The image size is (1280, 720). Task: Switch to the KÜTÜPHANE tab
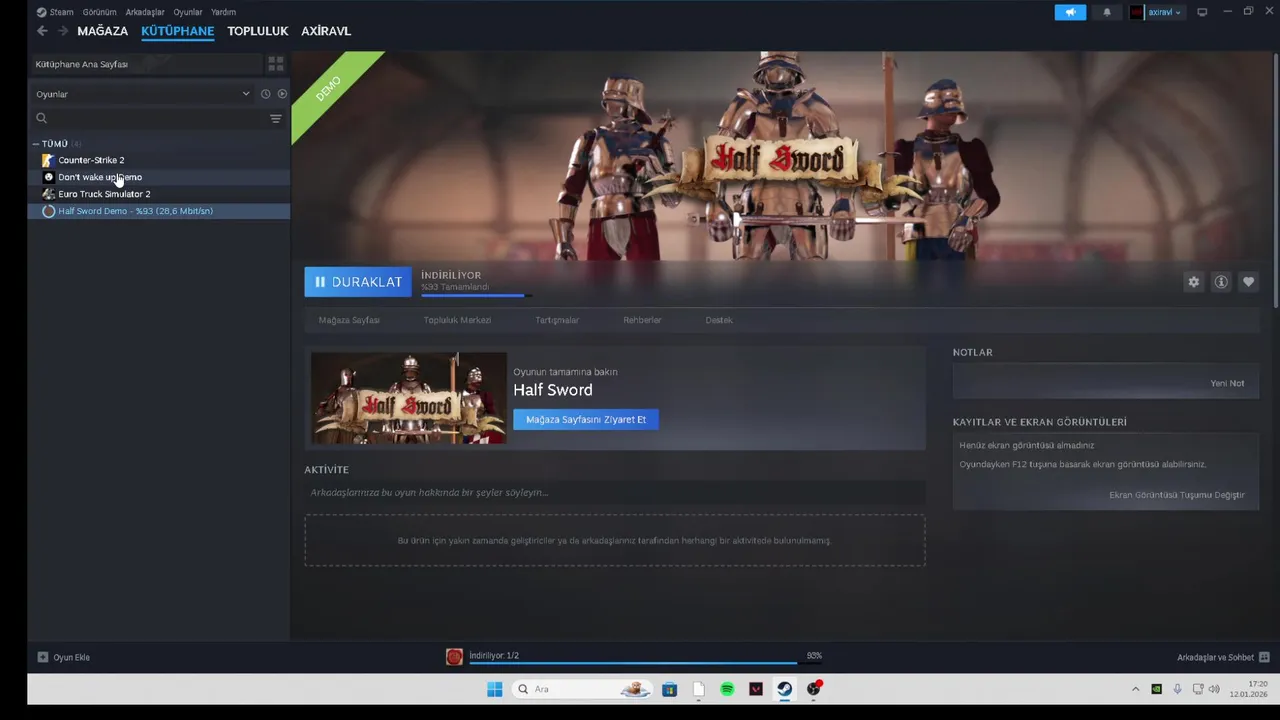[x=178, y=31]
